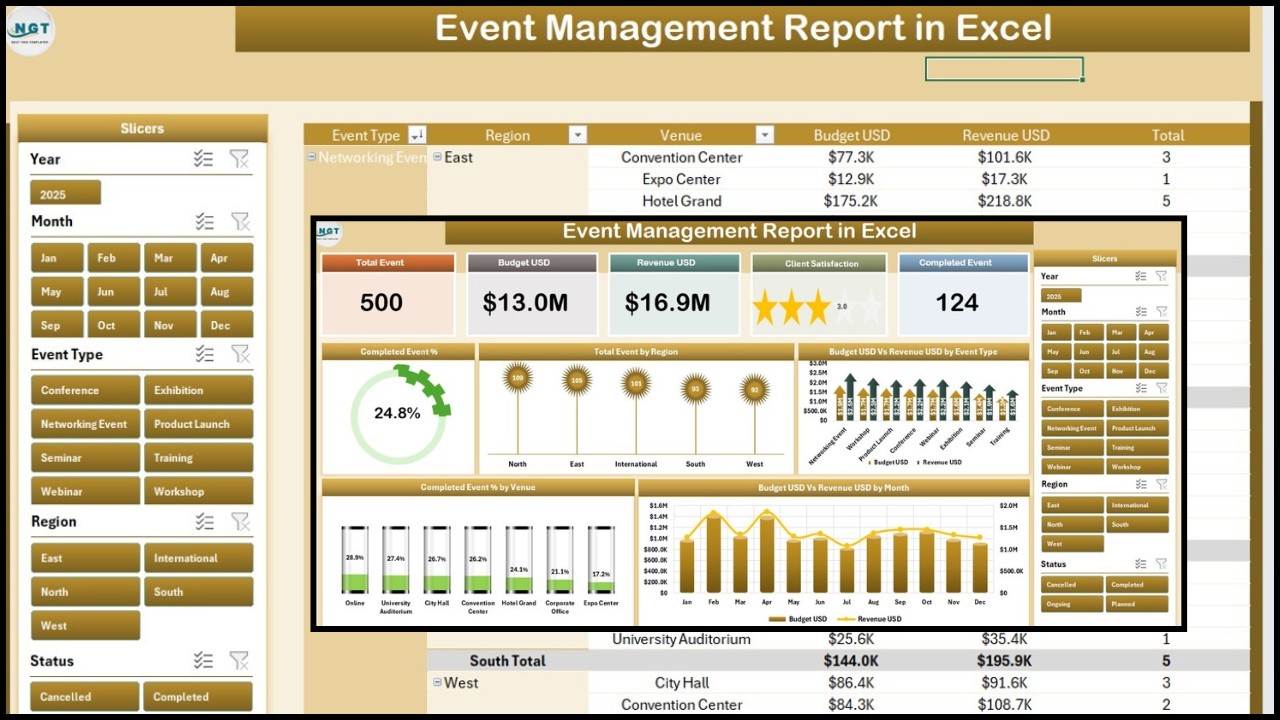Click the first gold star in Client Satisfaction
Screen dimensions: 1280x720
[766, 308]
